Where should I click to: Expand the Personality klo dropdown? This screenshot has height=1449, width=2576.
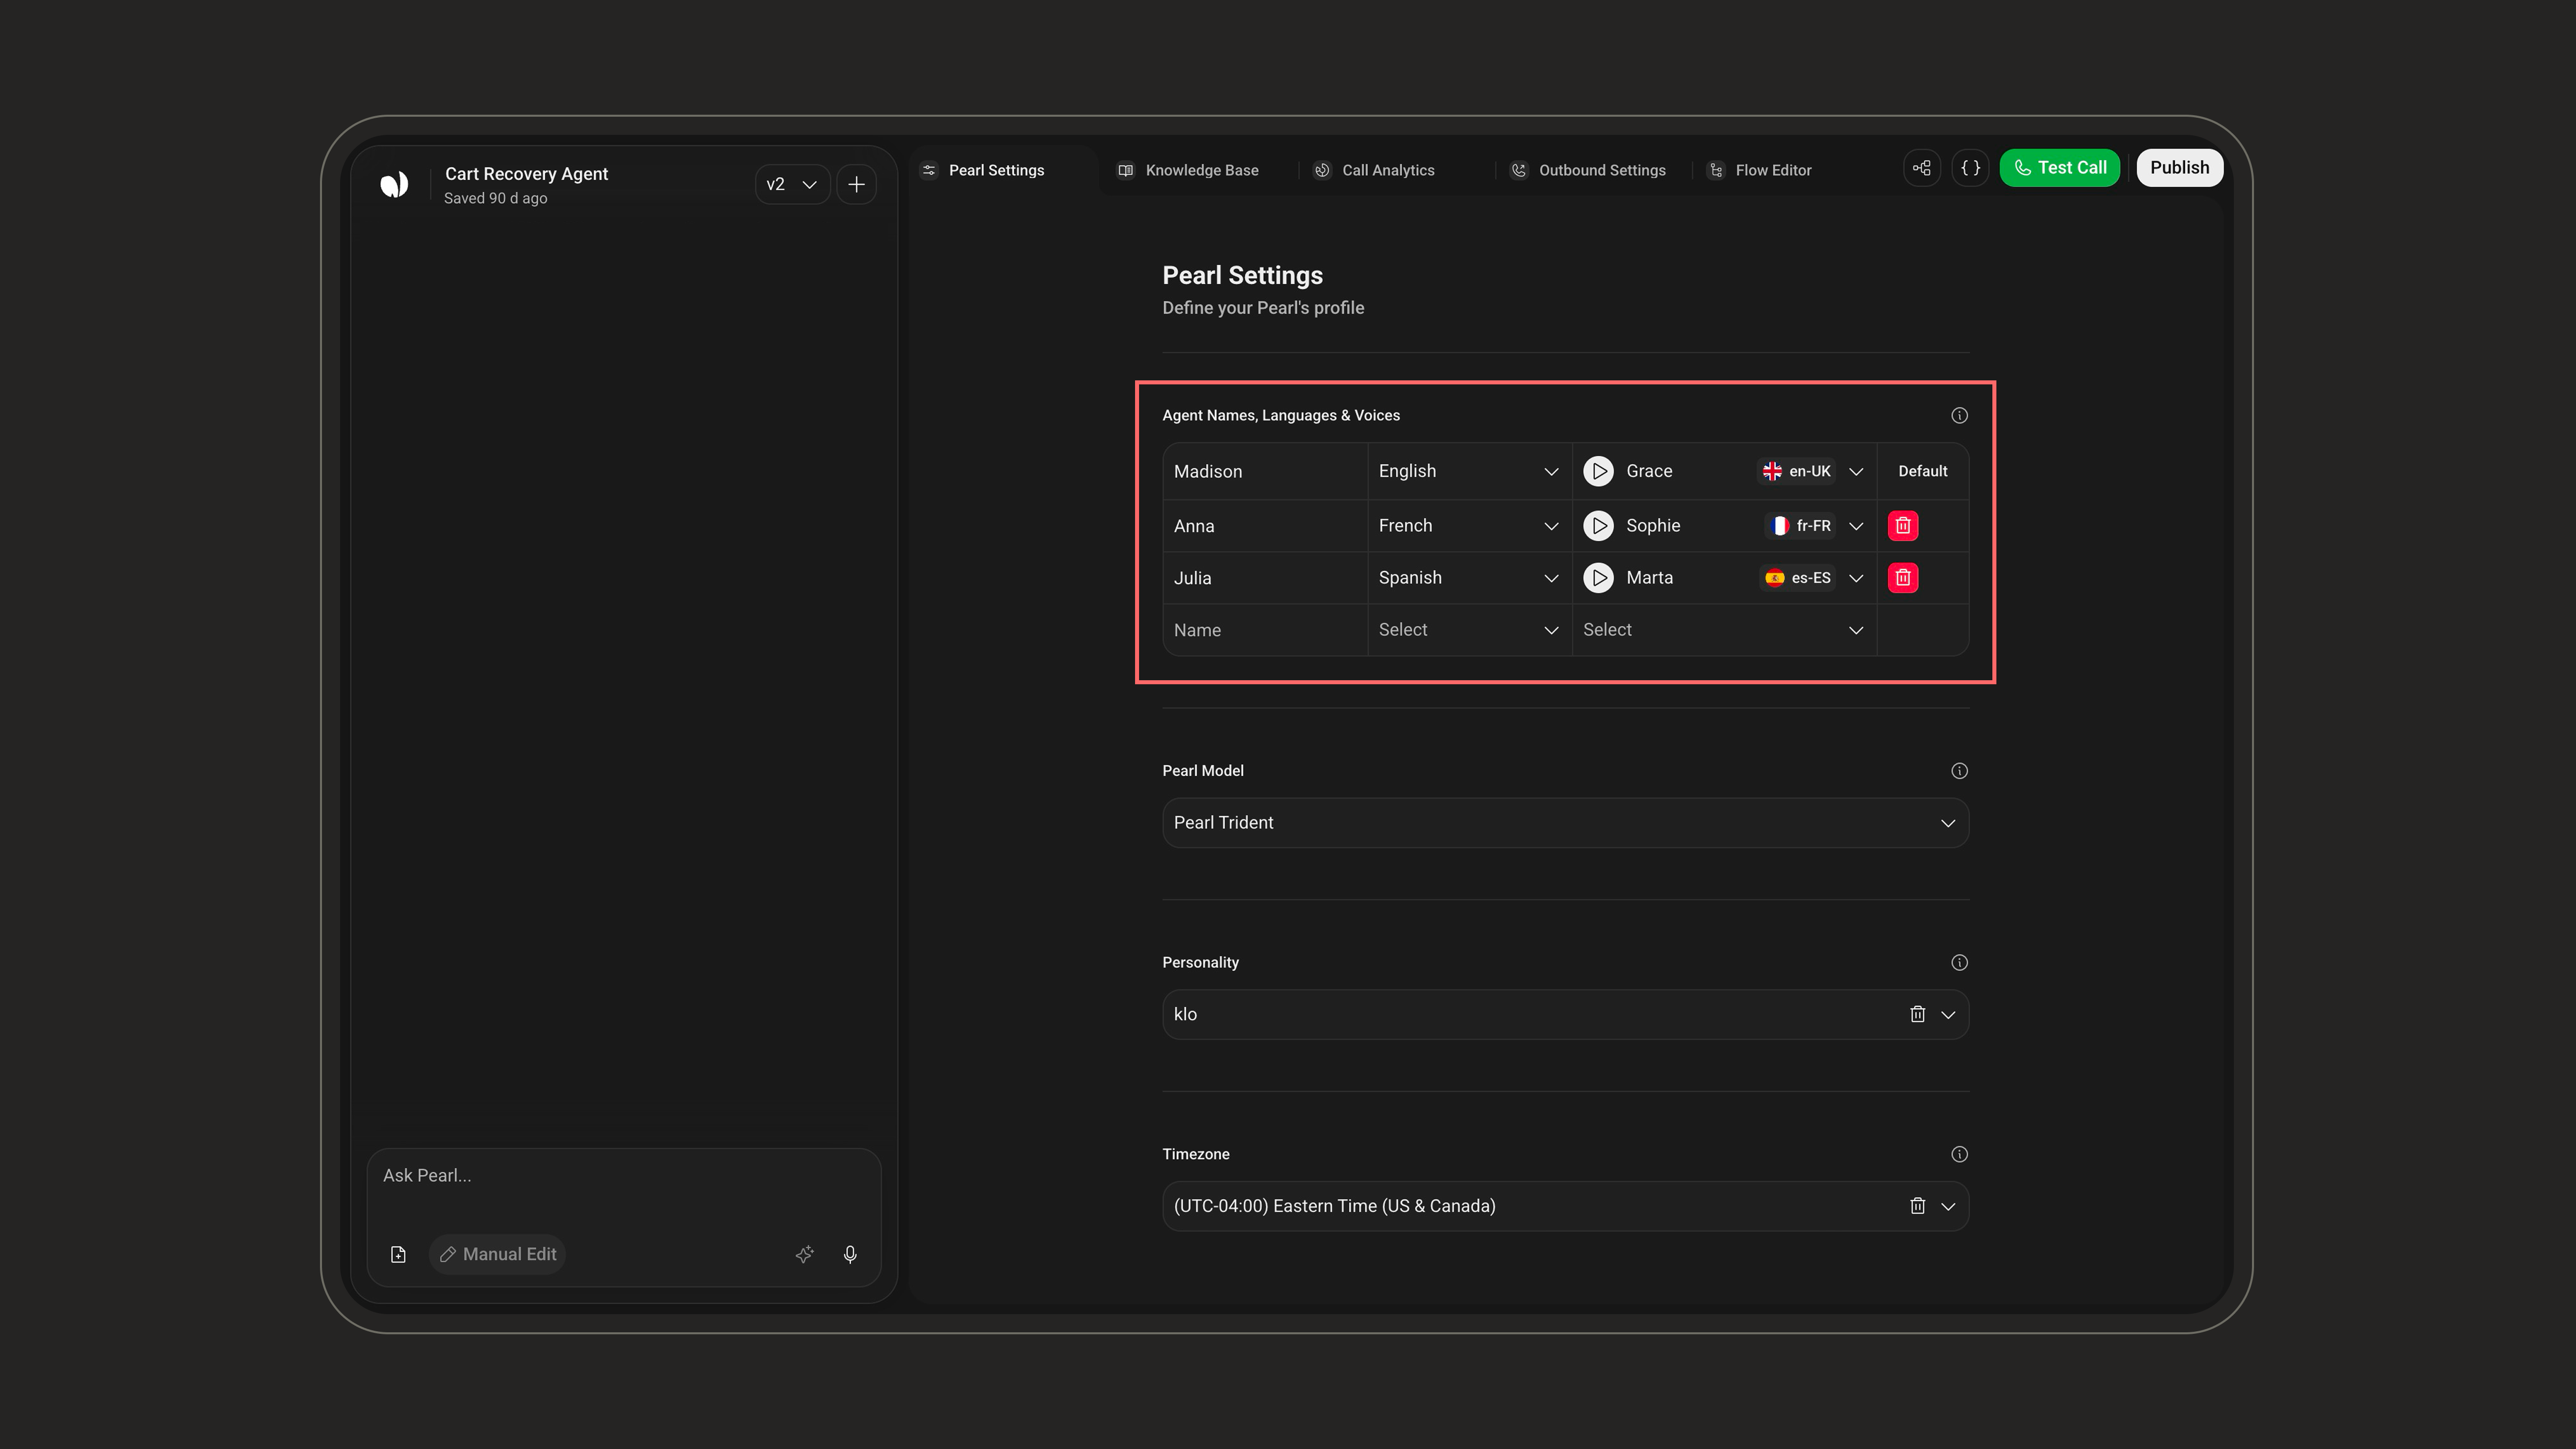click(x=1948, y=1014)
